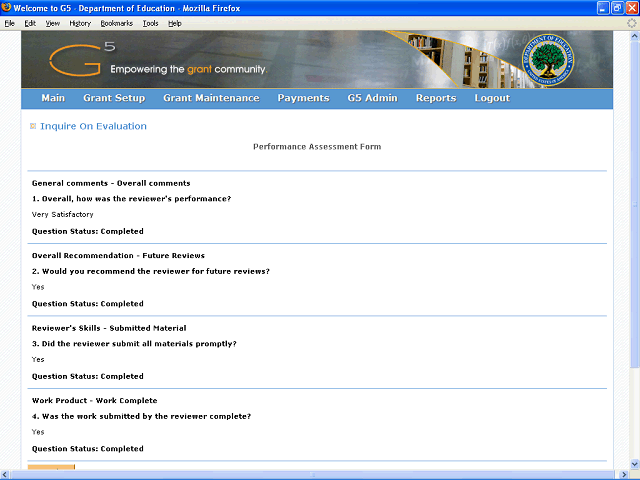
Task: Click the 'Overall Recommendation - Future Reviews' heading
Action: tap(118, 256)
